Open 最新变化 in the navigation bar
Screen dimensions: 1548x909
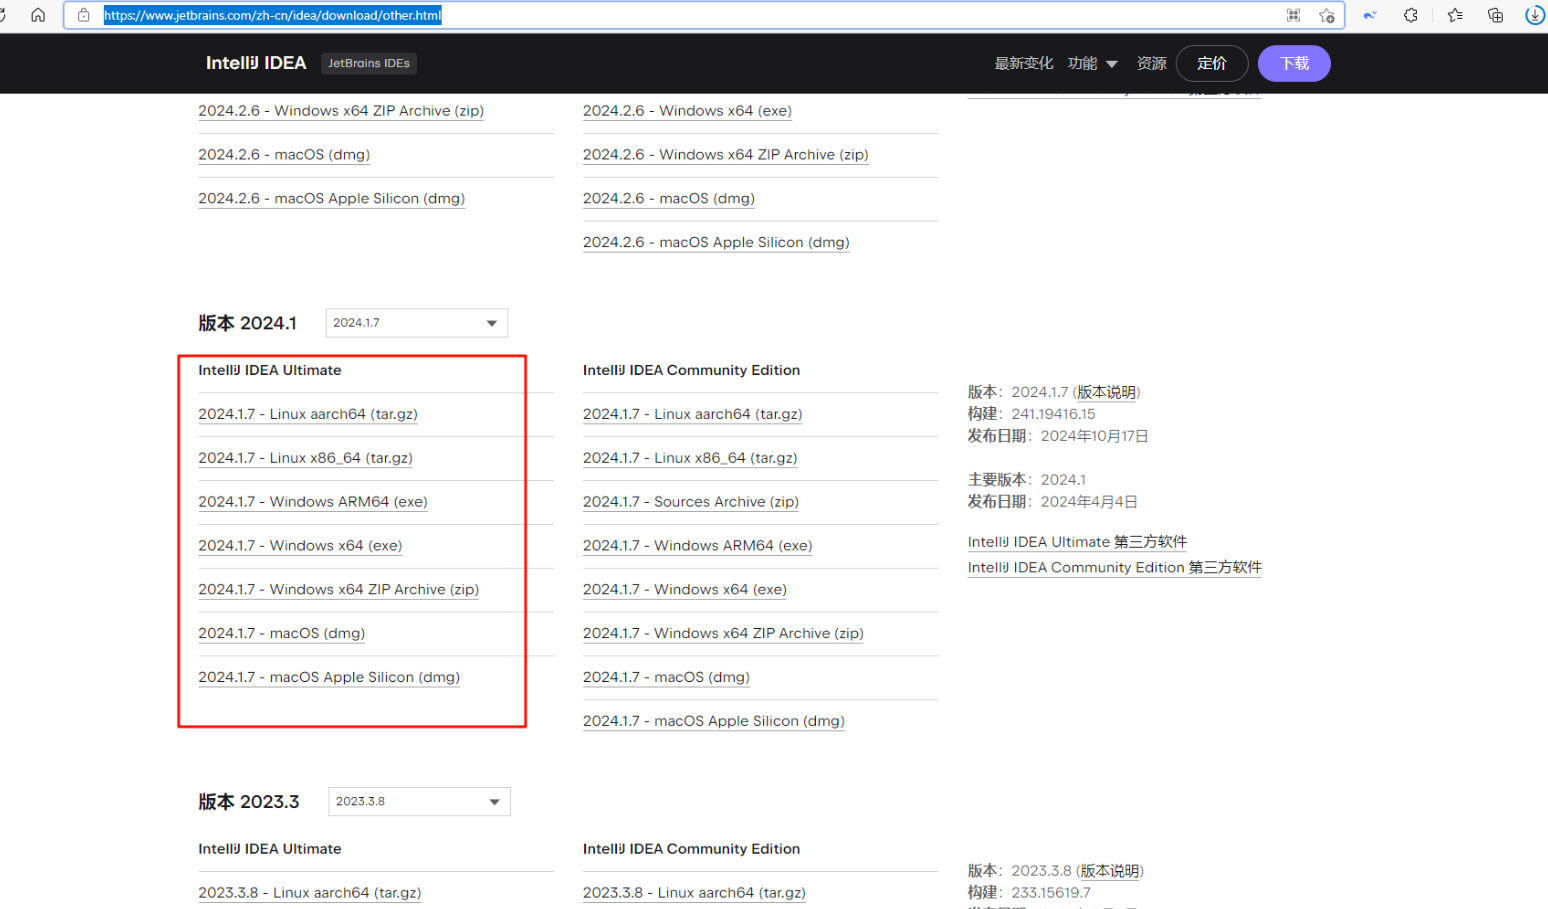coord(1023,63)
